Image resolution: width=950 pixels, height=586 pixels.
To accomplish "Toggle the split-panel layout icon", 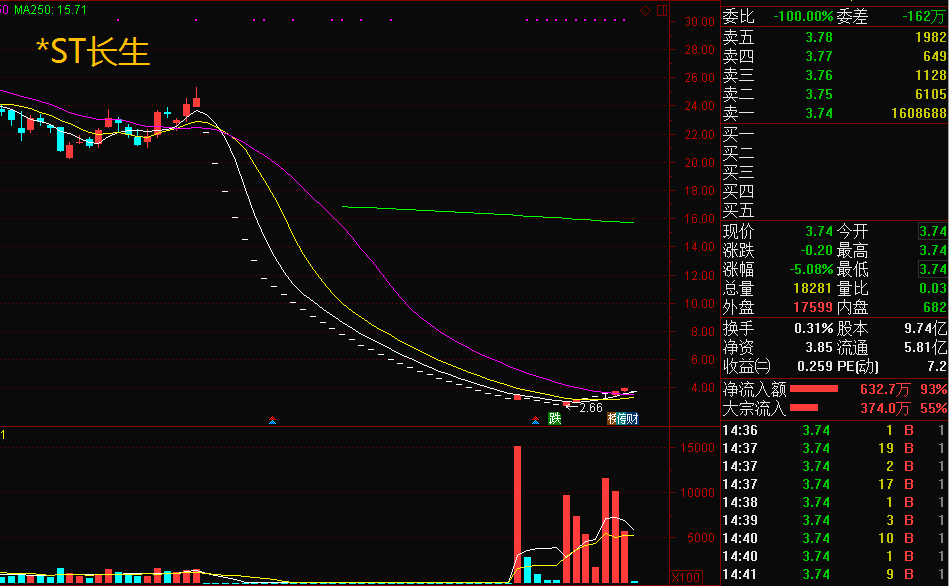I will [x=662, y=10].
